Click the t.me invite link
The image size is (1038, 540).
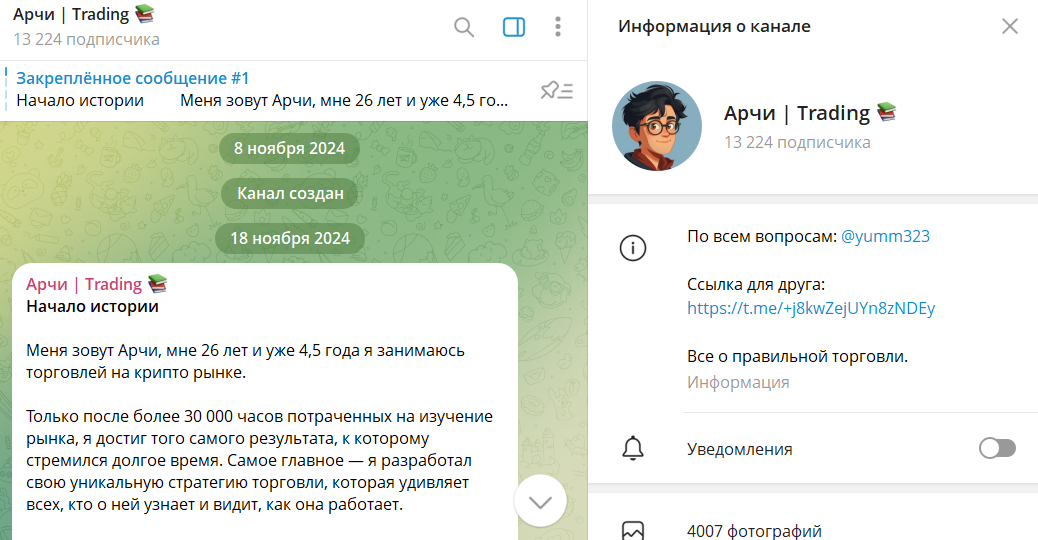[810, 308]
